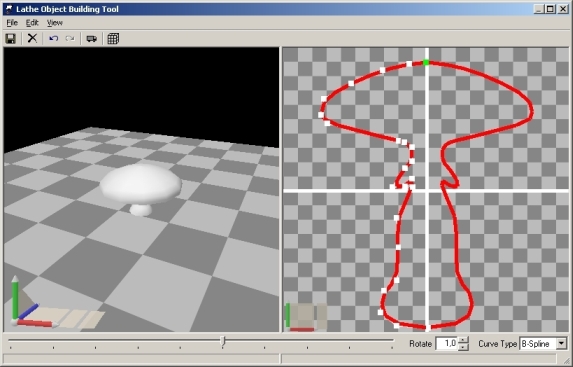The width and height of the screenshot is (573, 367).
Task: Click the bottom slider thumb
Action: 223,341
